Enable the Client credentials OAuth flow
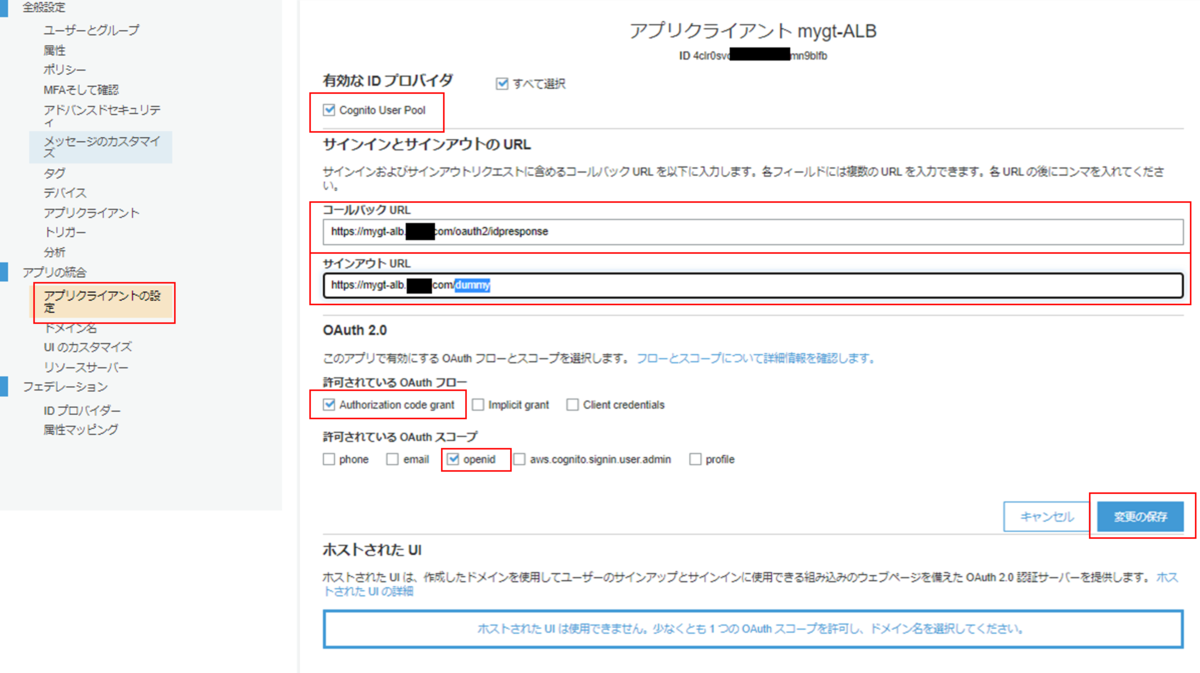The height and width of the screenshot is (673, 1200). [x=572, y=404]
